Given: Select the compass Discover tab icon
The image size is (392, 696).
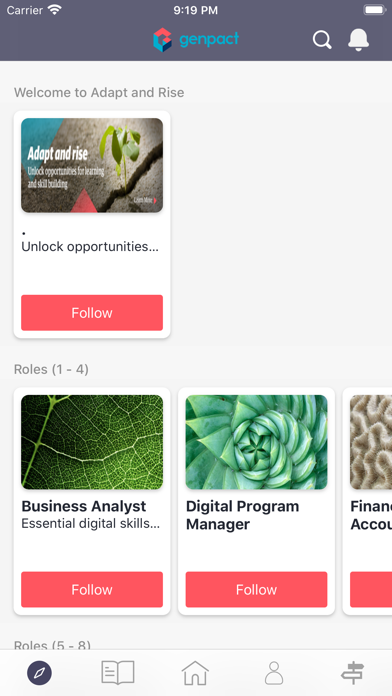Looking at the screenshot, I should [x=40, y=673].
